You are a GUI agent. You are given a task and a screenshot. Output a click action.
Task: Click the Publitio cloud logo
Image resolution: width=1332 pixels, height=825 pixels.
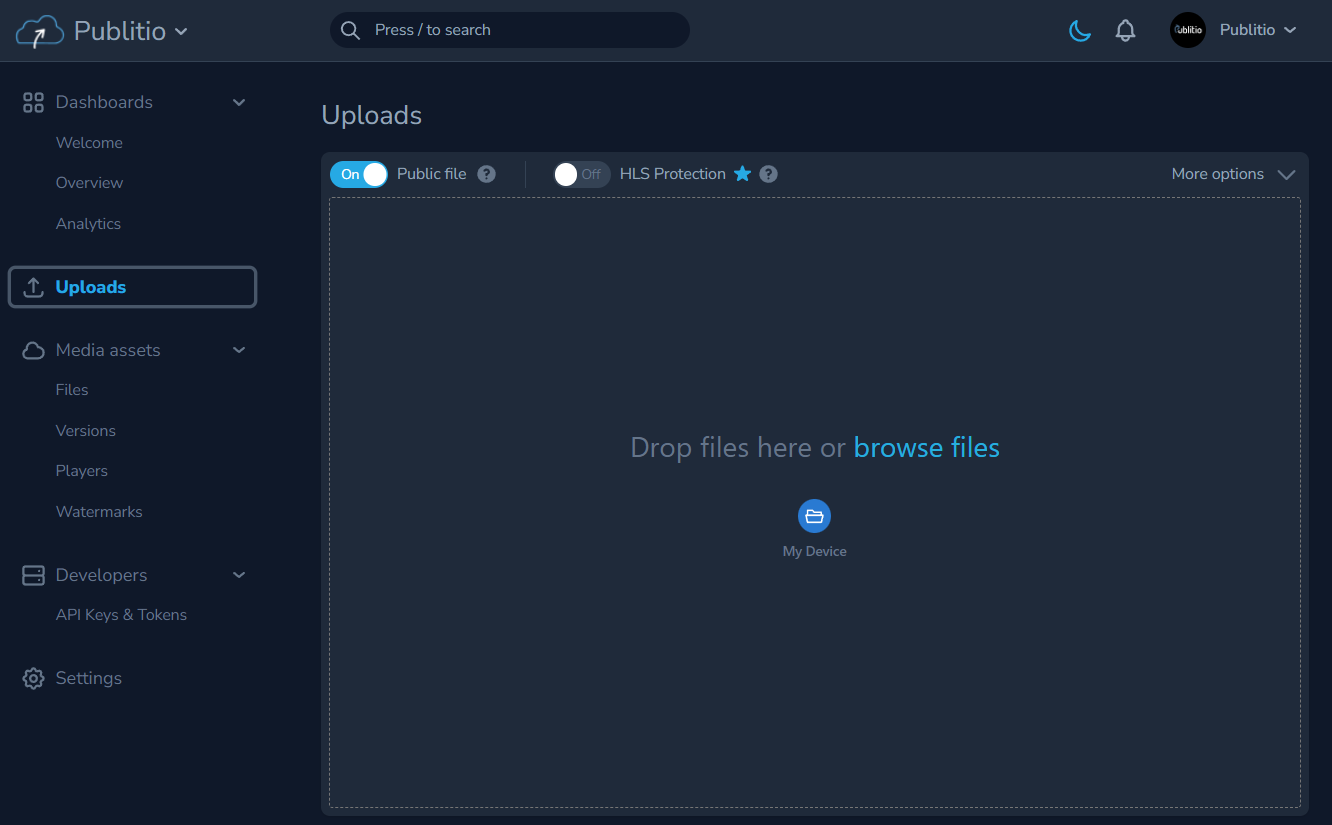click(x=39, y=30)
